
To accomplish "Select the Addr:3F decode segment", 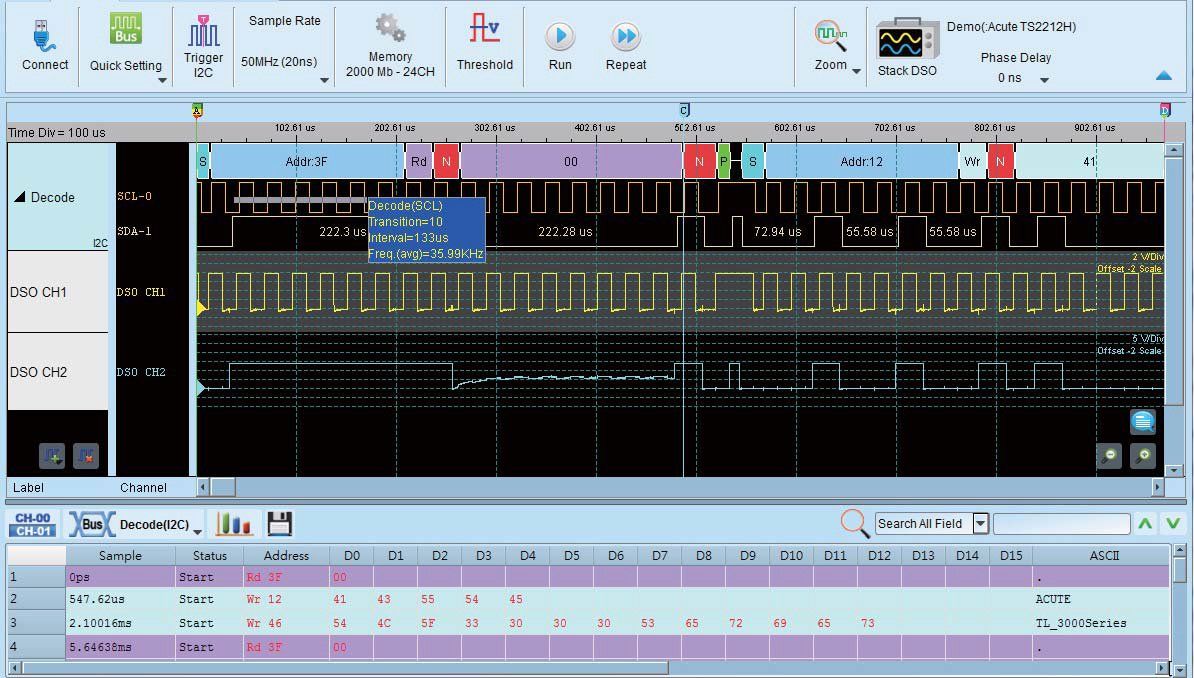I will [x=305, y=162].
